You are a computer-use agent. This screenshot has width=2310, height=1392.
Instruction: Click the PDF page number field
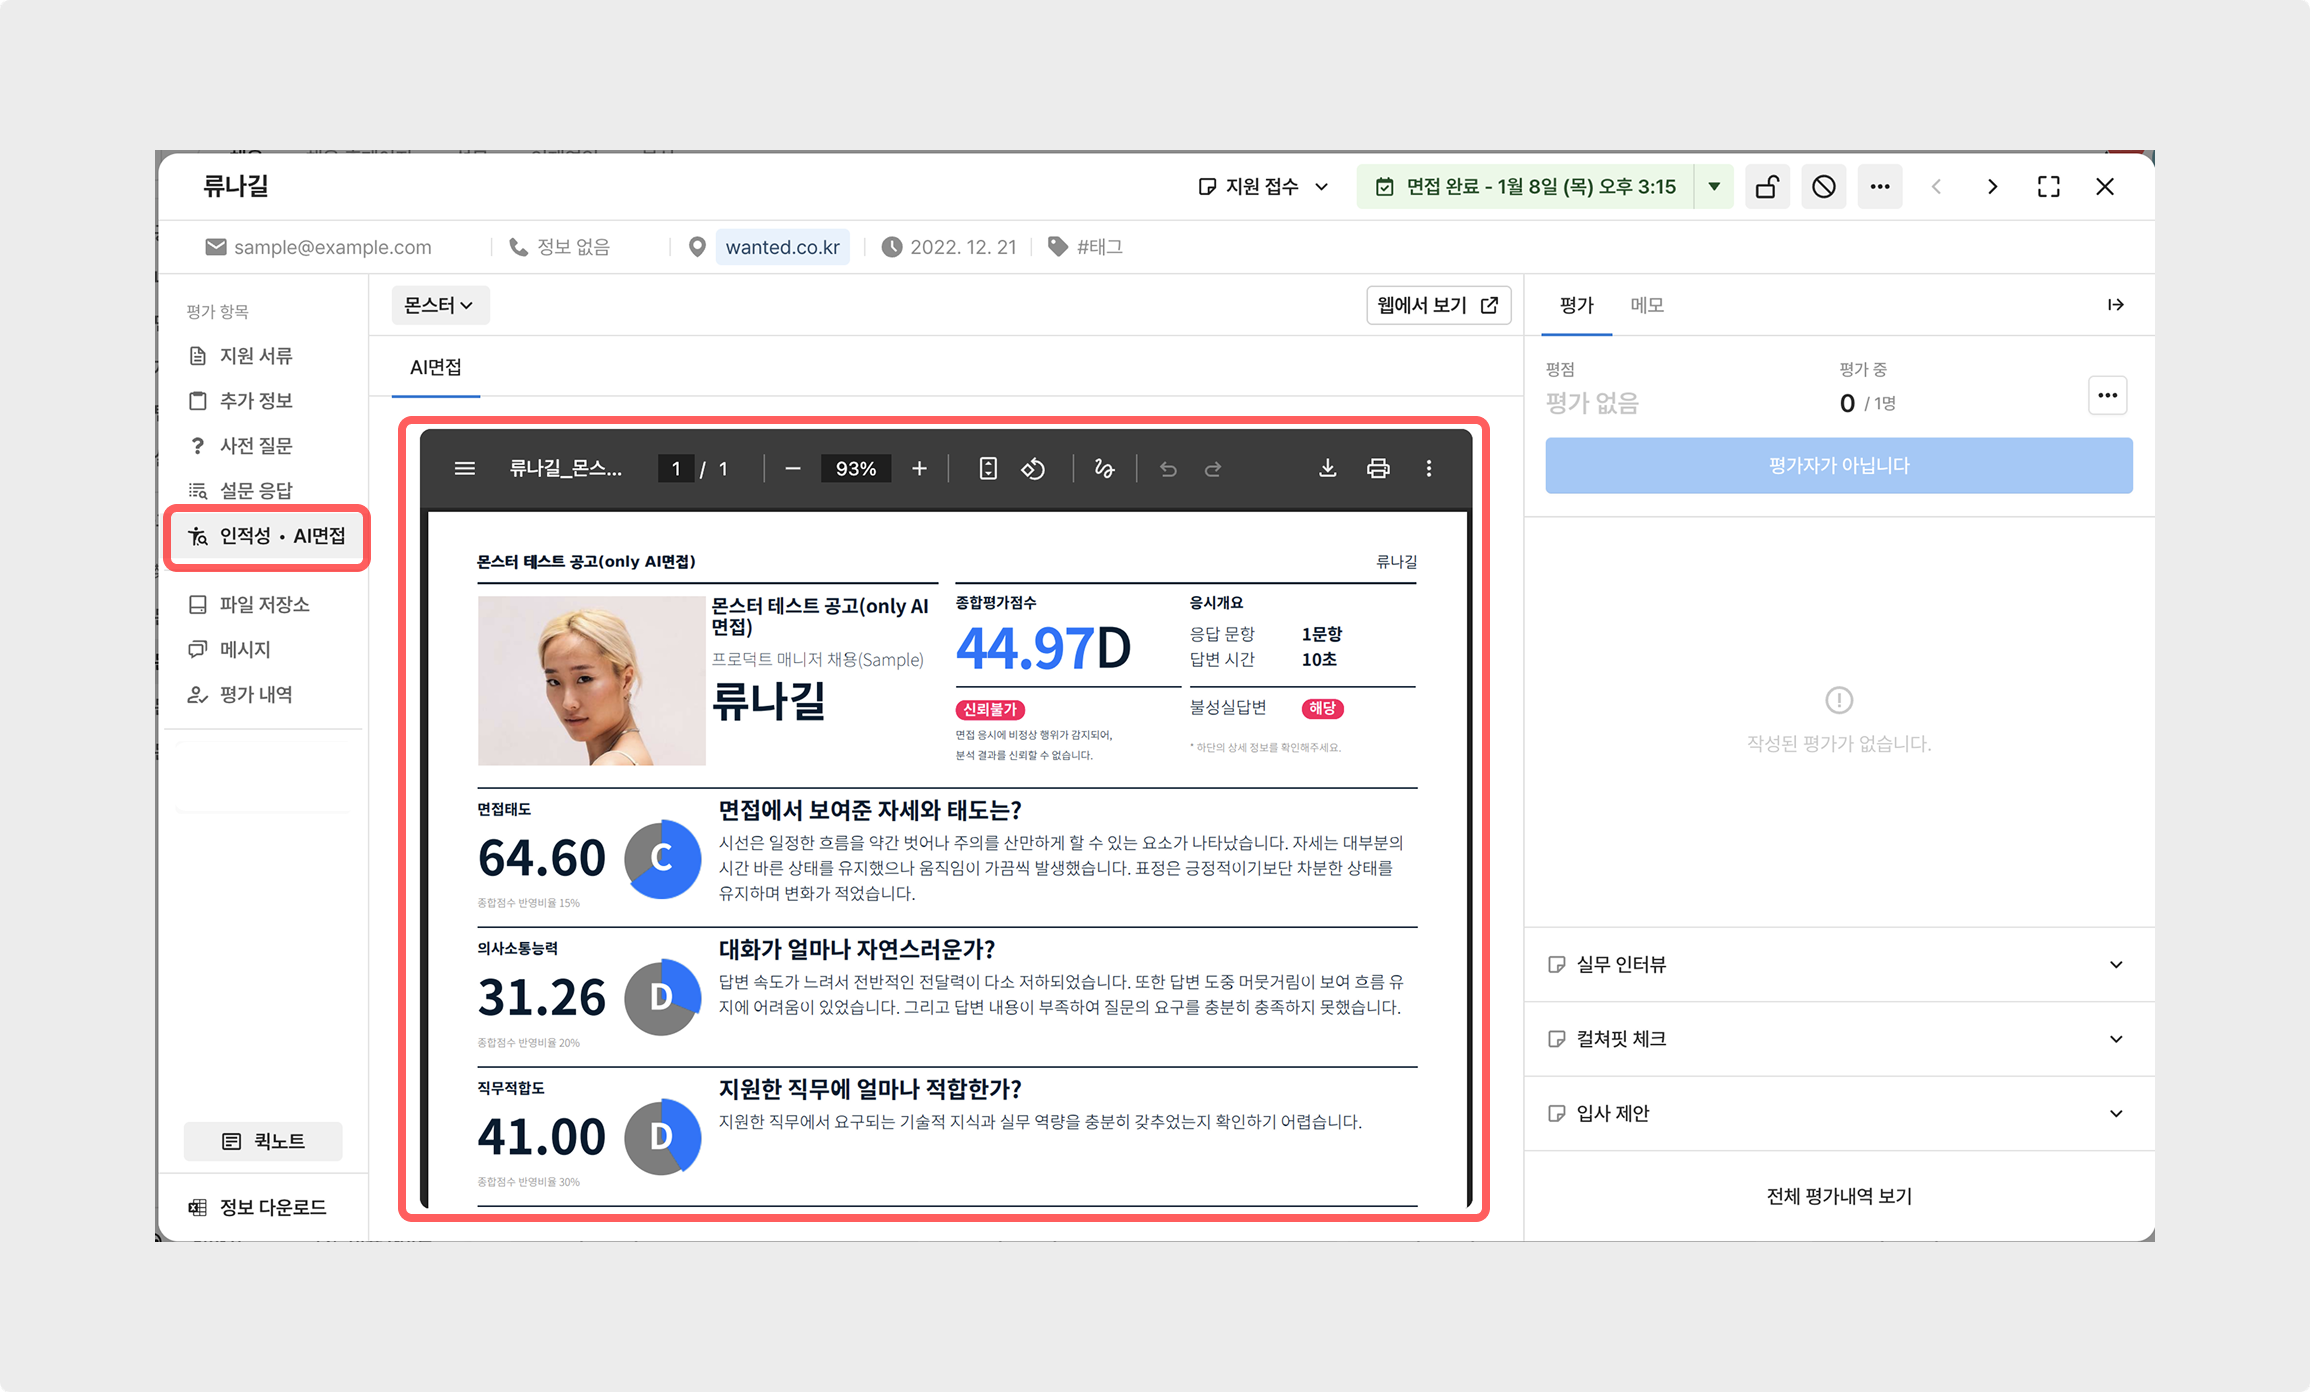pyautogui.click(x=677, y=468)
